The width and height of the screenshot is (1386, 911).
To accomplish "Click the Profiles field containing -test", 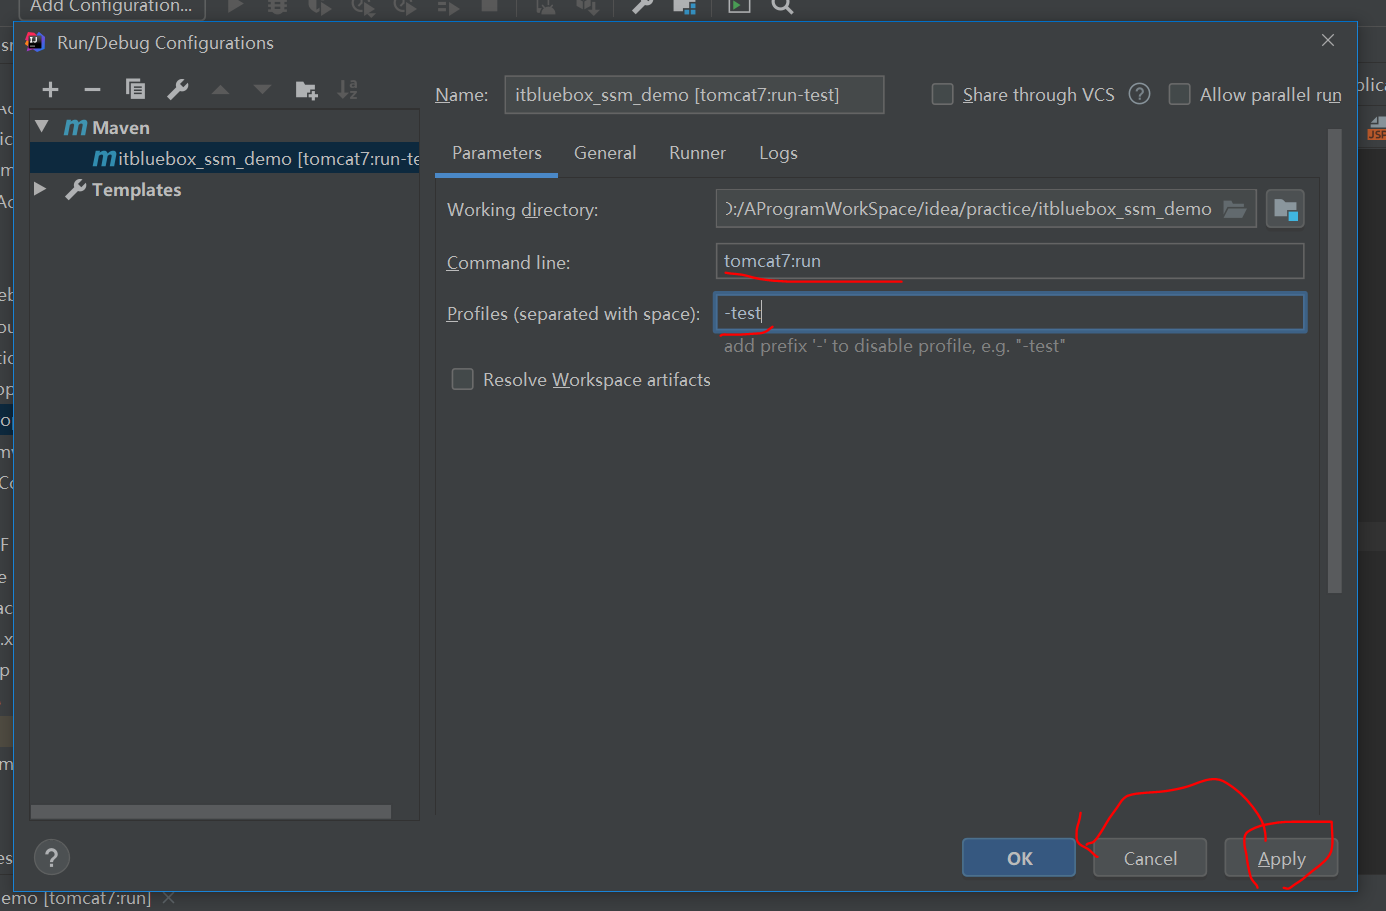I will tap(1010, 312).
